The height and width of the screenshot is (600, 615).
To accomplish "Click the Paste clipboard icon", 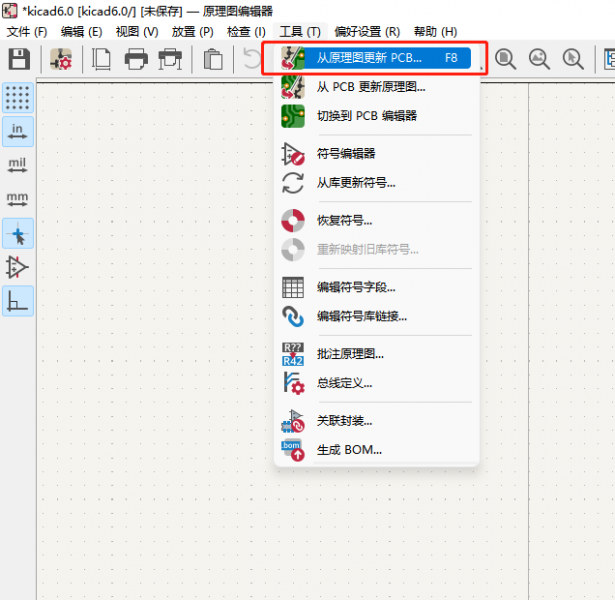I will [x=213, y=59].
